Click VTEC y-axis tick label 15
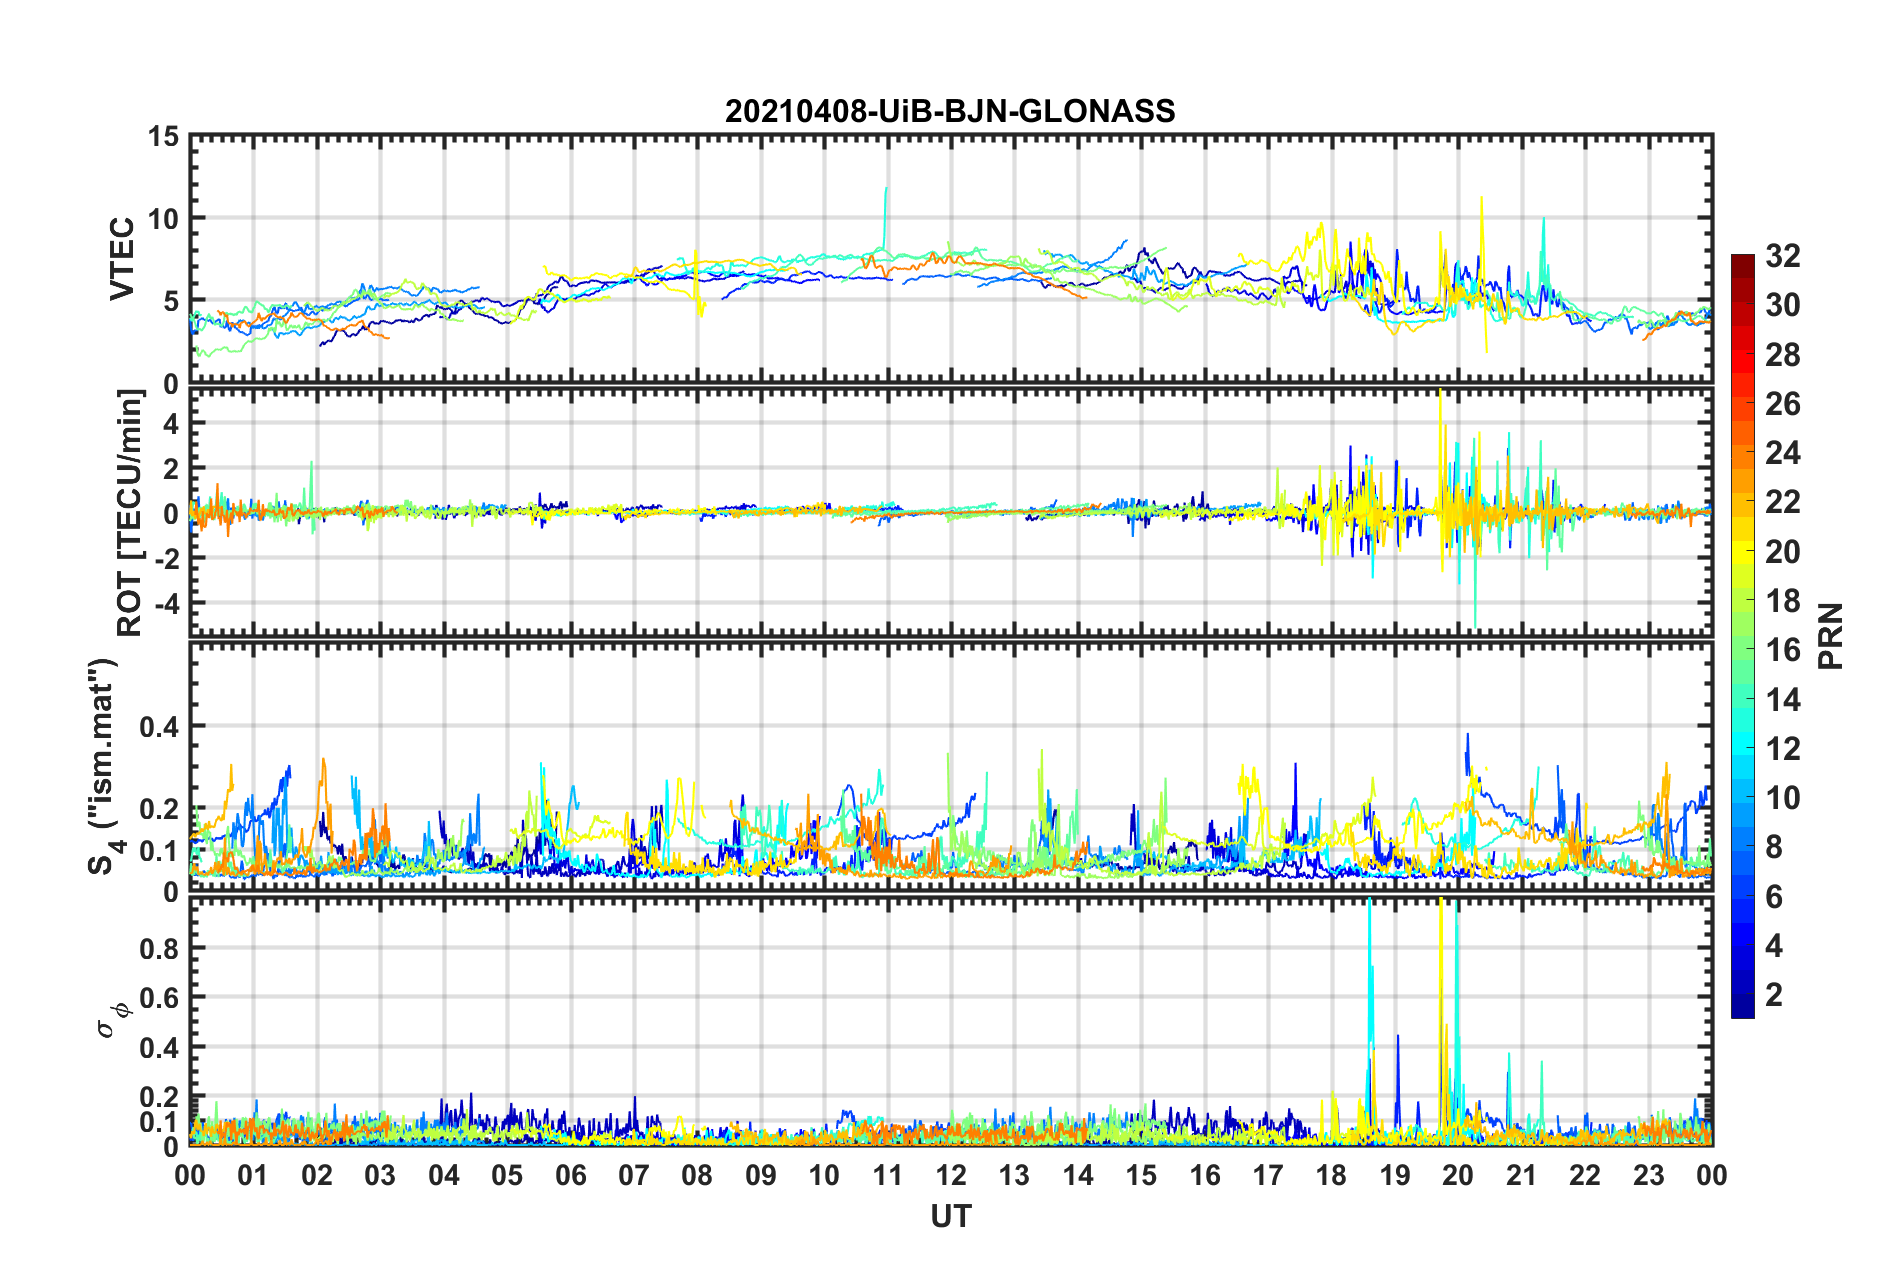The image size is (1902, 1272). [163, 136]
